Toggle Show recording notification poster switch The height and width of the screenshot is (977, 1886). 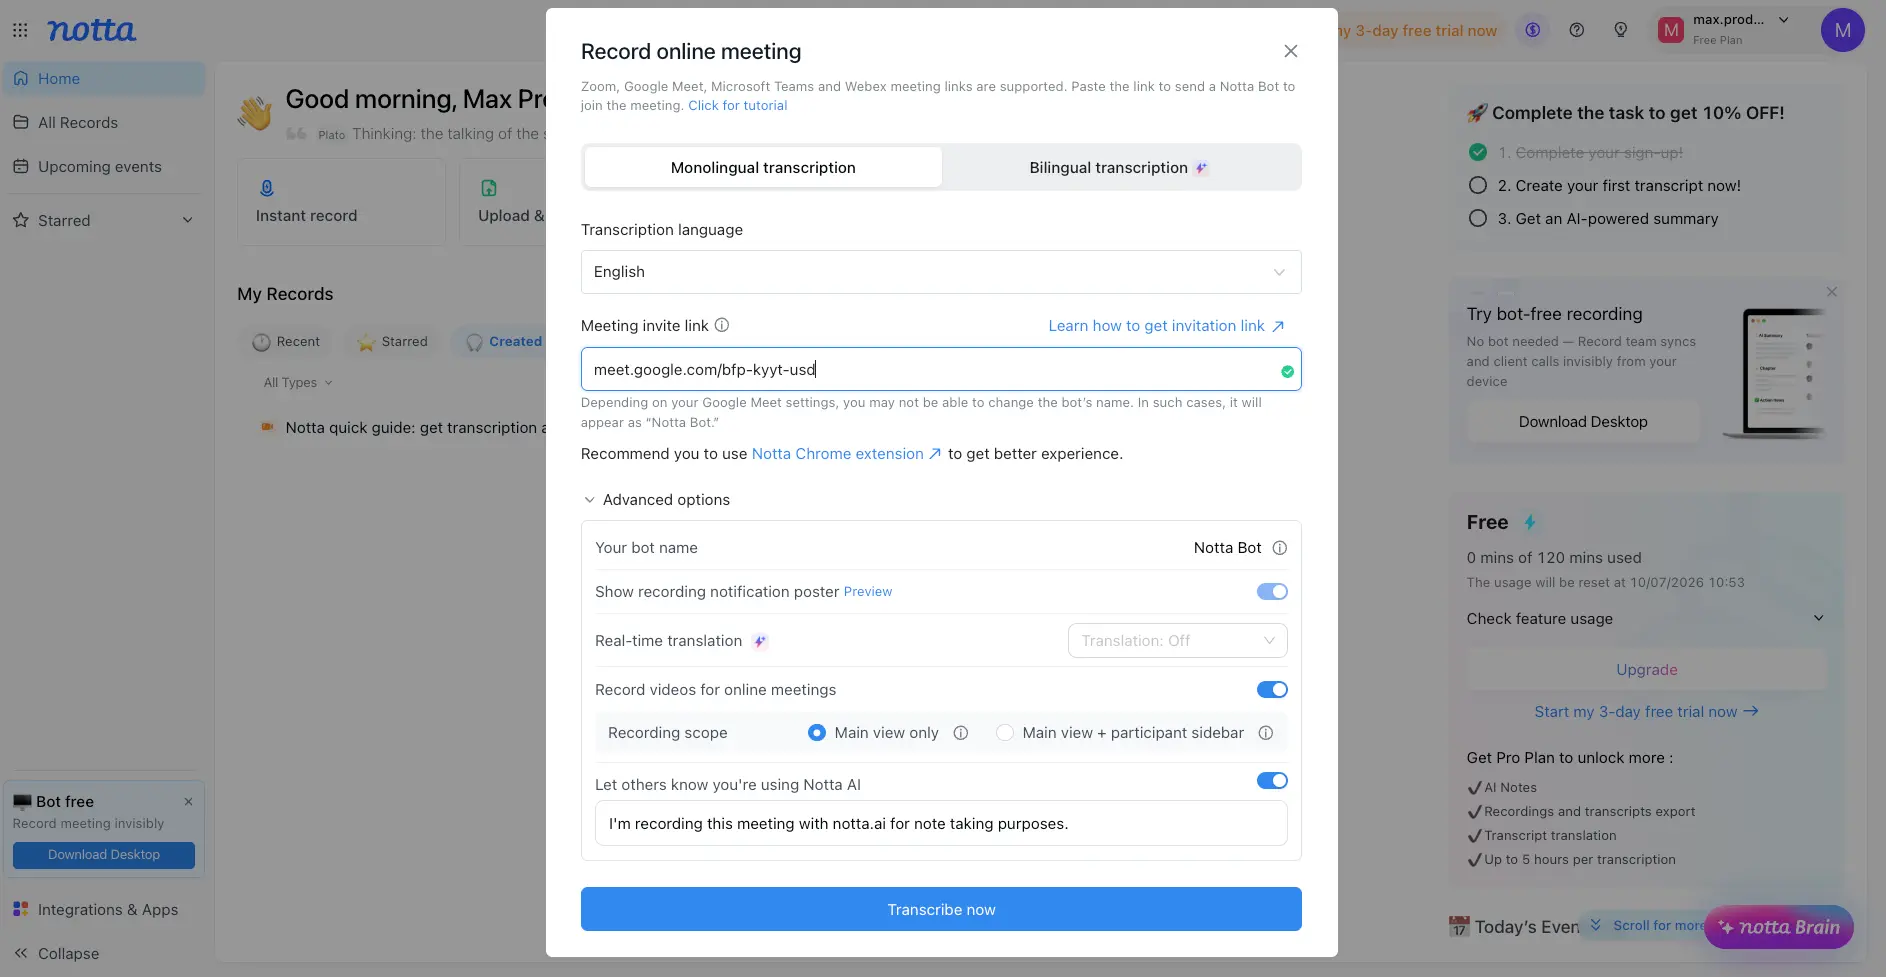(x=1272, y=592)
